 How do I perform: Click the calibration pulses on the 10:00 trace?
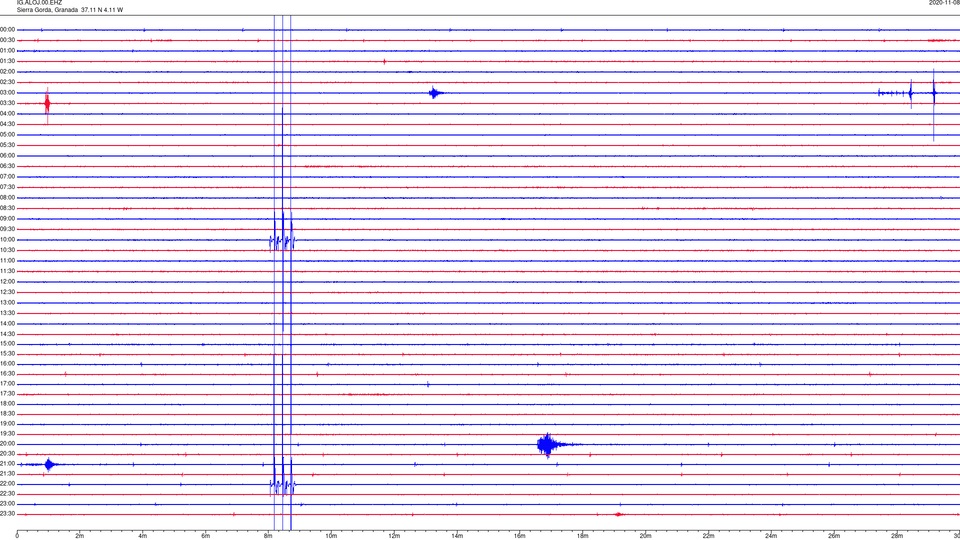[282, 241]
